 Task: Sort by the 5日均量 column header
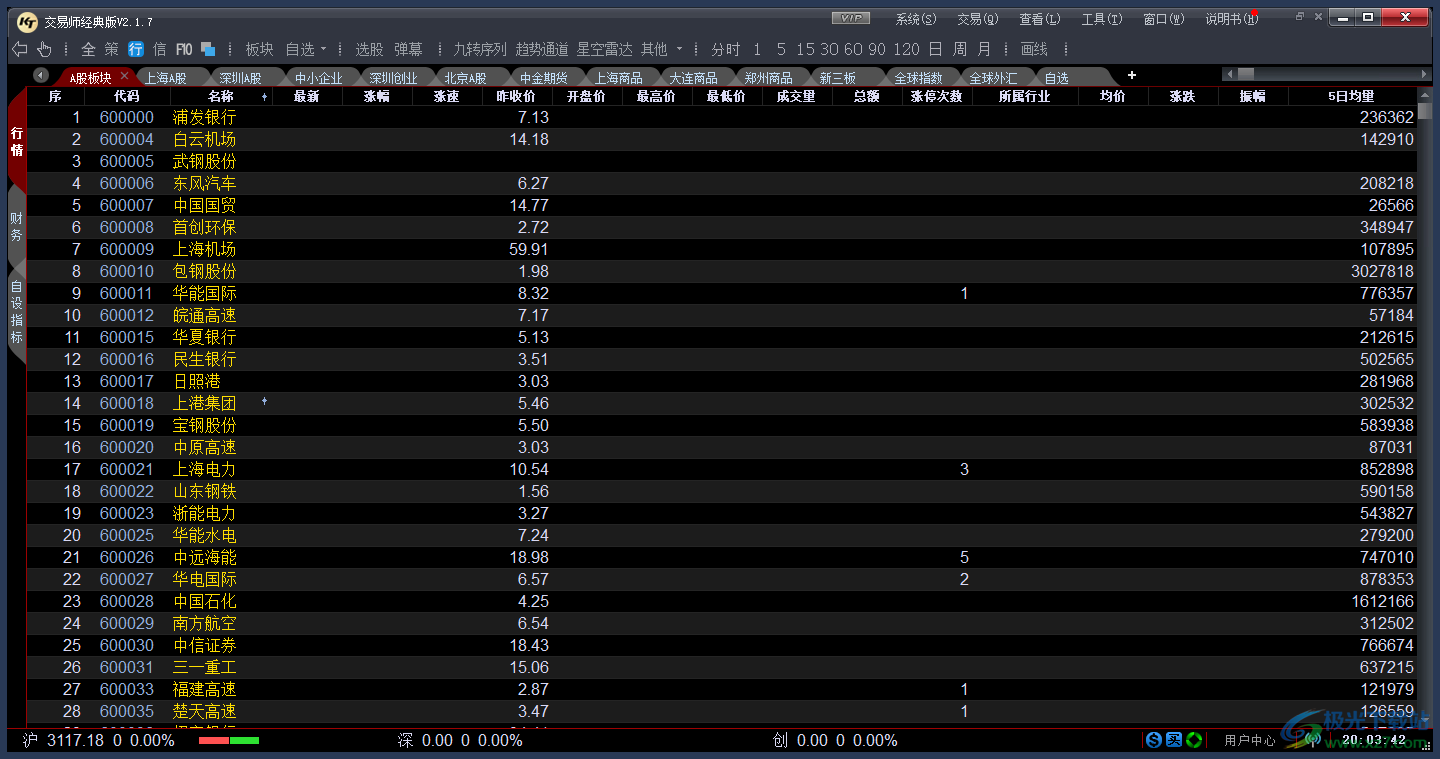click(x=1351, y=96)
